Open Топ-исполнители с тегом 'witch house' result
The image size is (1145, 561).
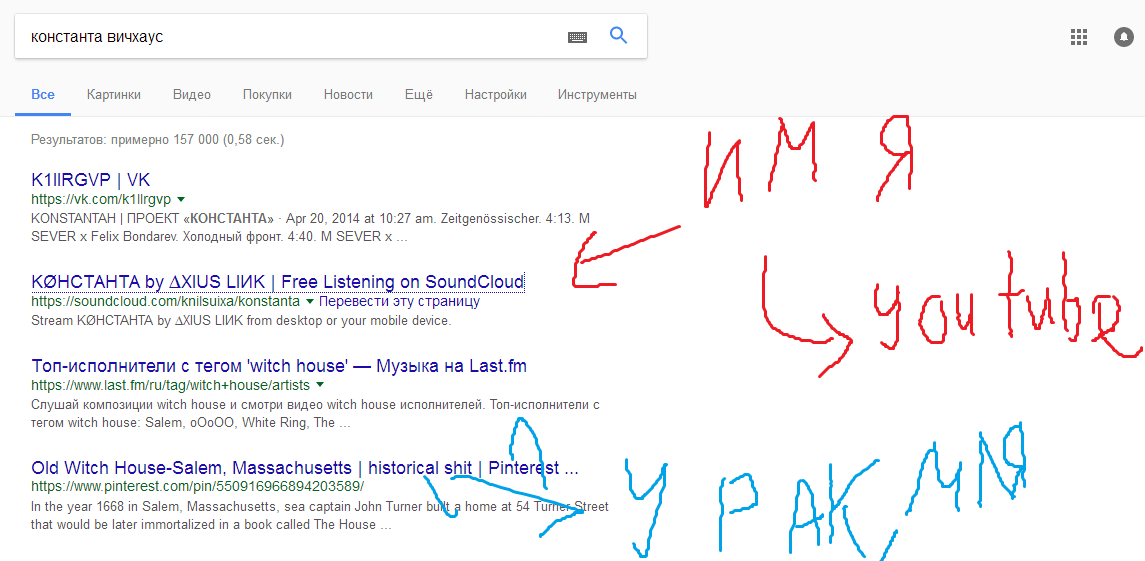pyautogui.click(x=279, y=366)
